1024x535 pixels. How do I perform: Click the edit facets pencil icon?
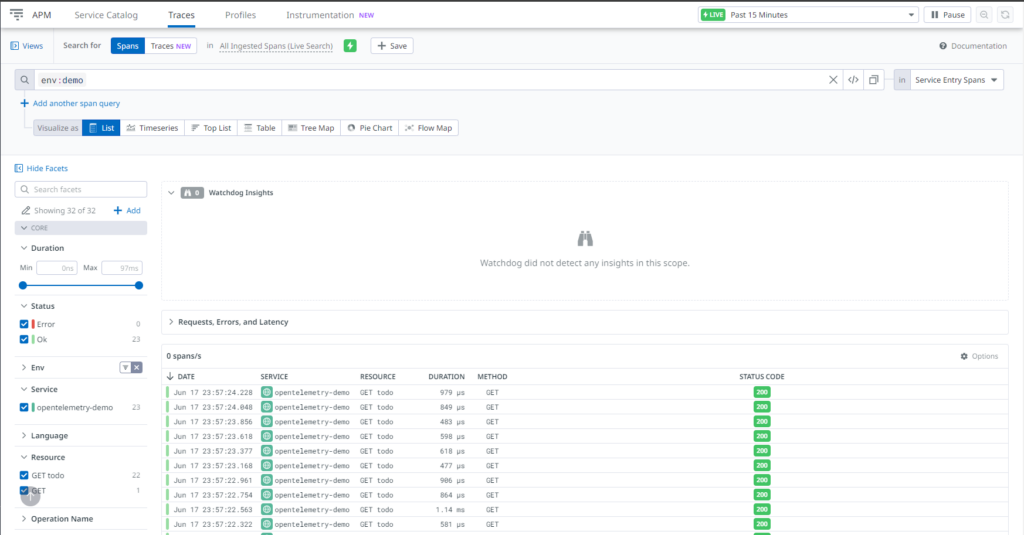(x=25, y=210)
